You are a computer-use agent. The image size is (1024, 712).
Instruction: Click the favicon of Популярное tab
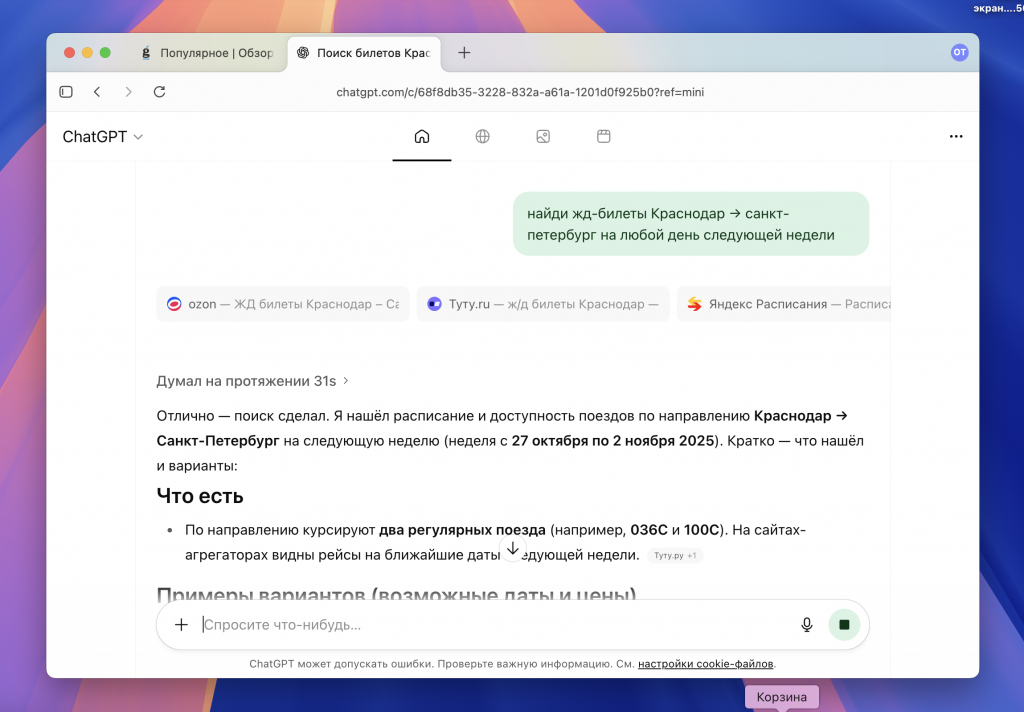[146, 53]
